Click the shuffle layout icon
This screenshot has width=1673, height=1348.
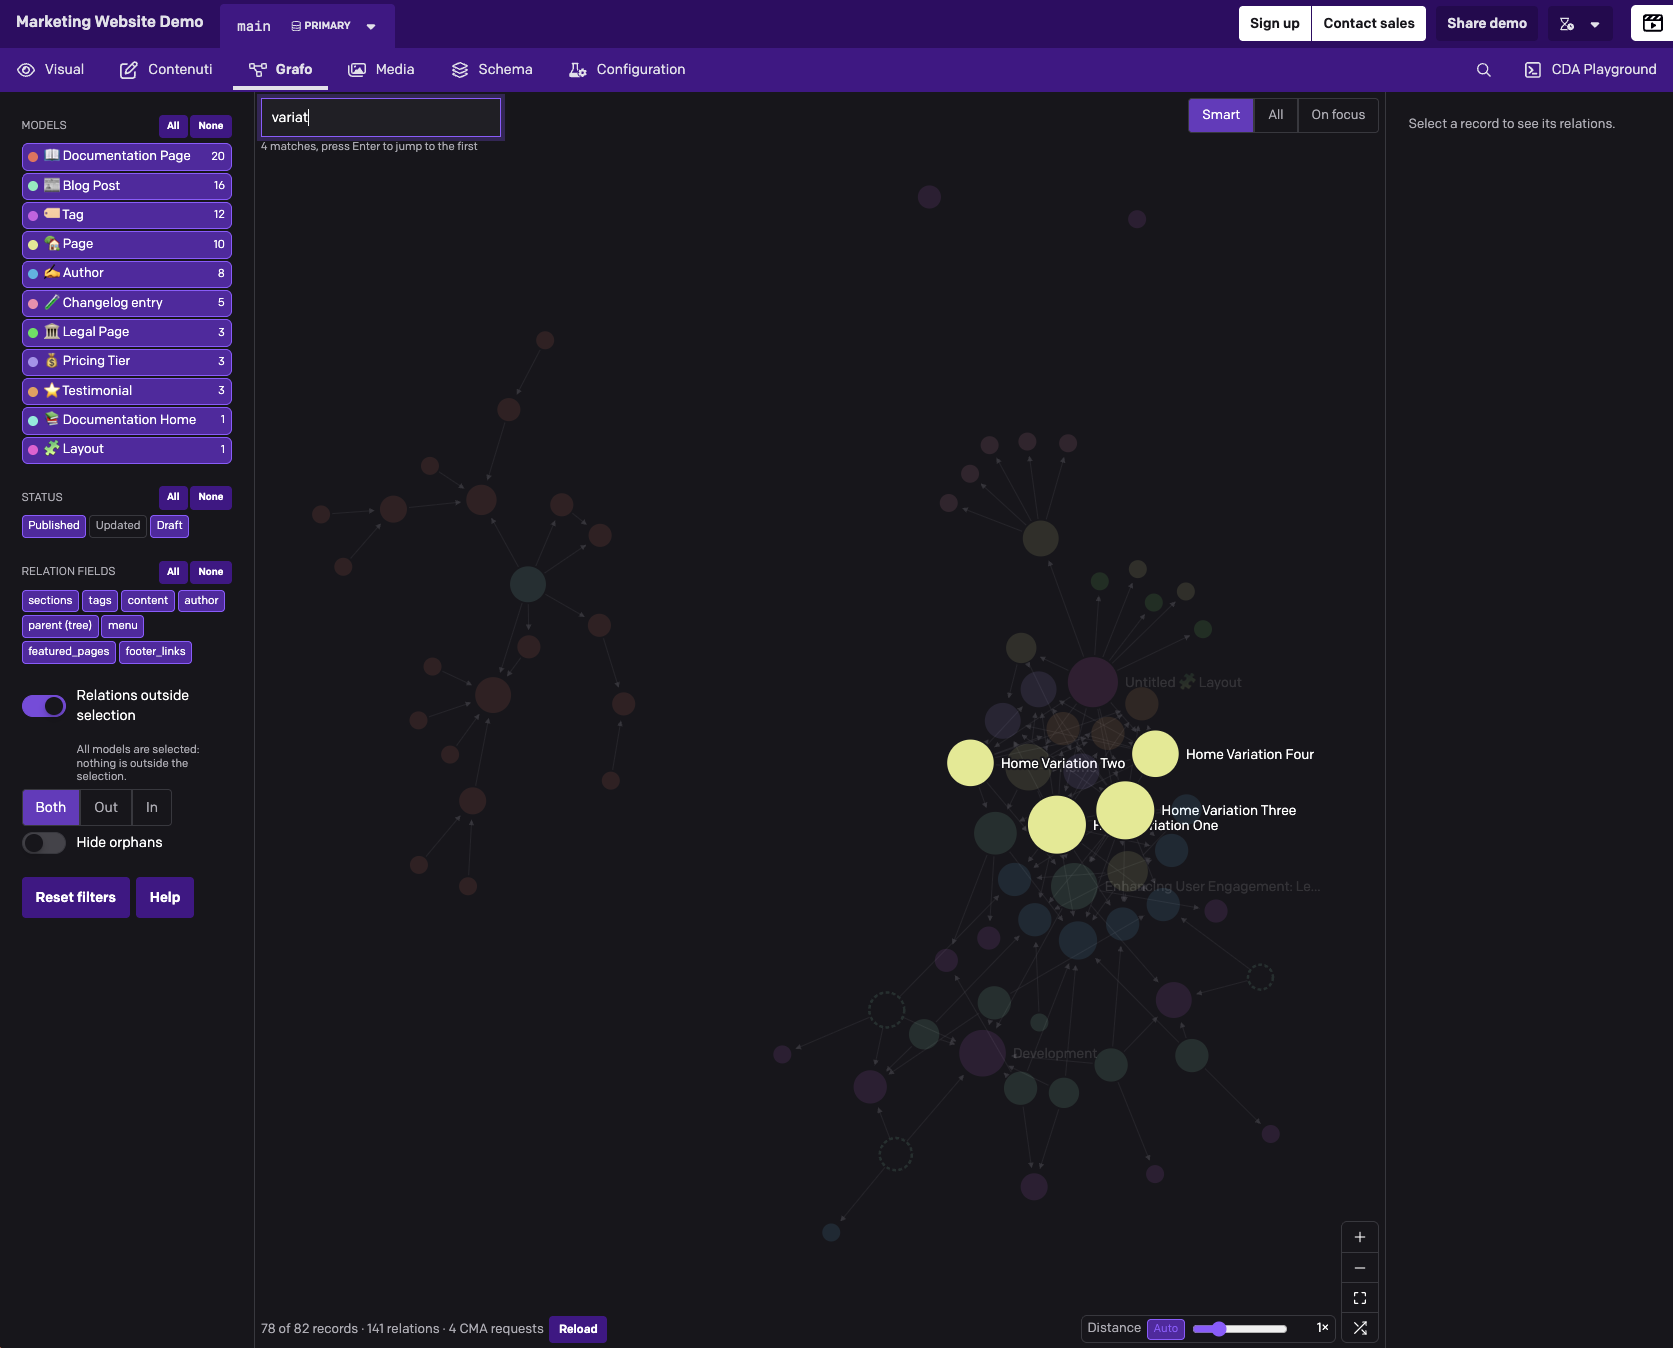(x=1360, y=1328)
